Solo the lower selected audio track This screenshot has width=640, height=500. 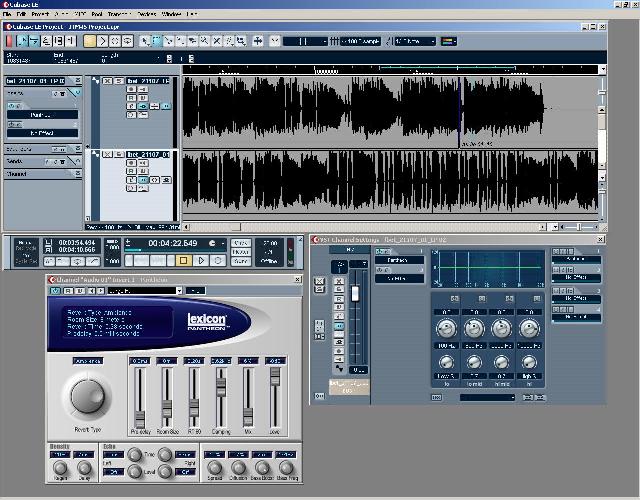click(119, 154)
